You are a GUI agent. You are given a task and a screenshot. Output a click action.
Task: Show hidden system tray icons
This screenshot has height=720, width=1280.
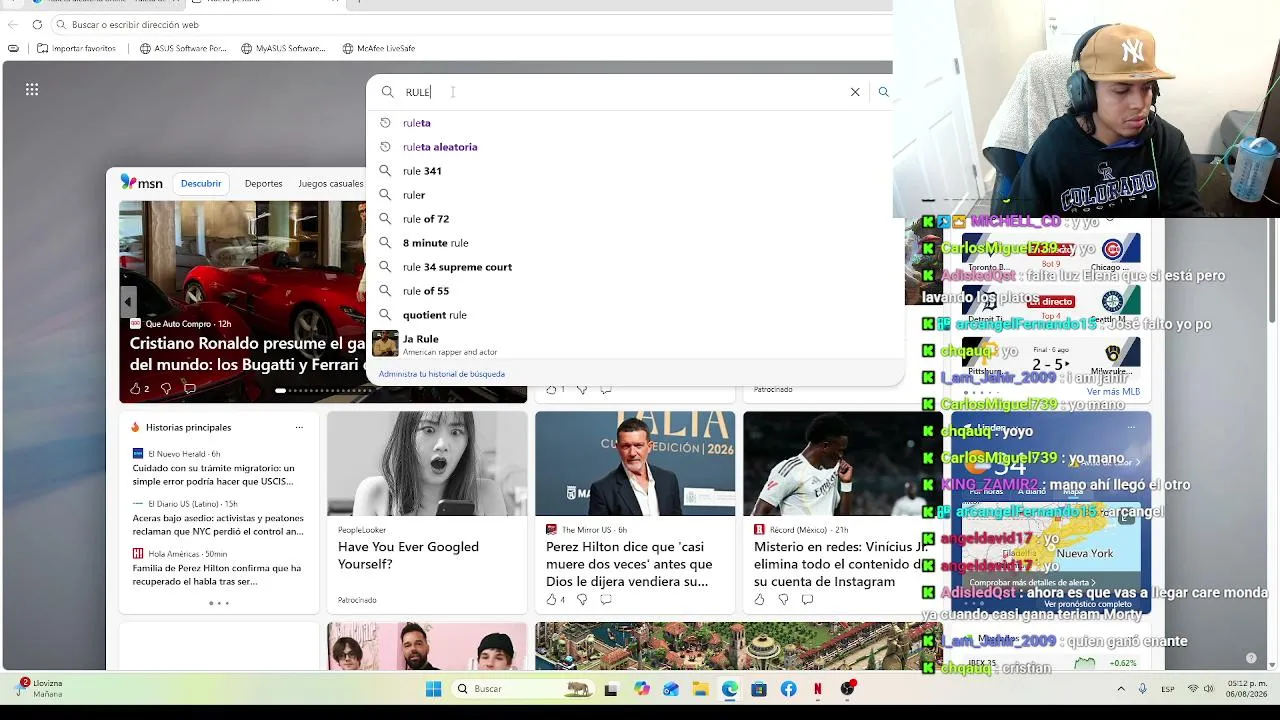pyautogui.click(x=1121, y=689)
